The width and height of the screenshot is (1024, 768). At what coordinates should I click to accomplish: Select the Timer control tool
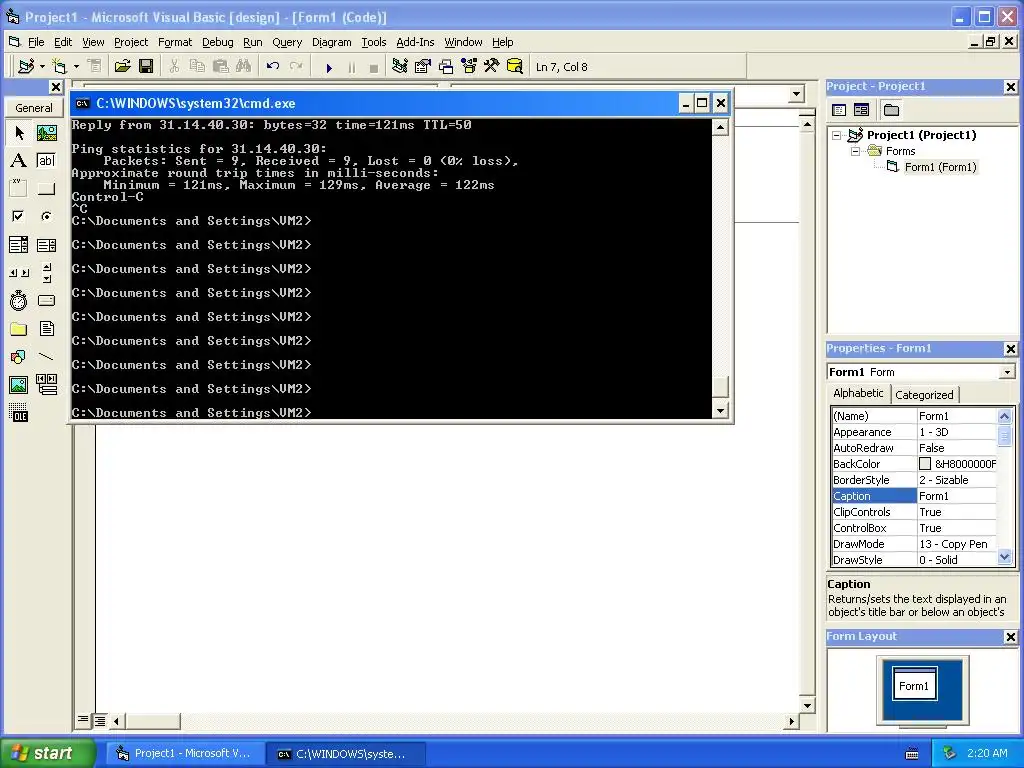pyautogui.click(x=19, y=300)
